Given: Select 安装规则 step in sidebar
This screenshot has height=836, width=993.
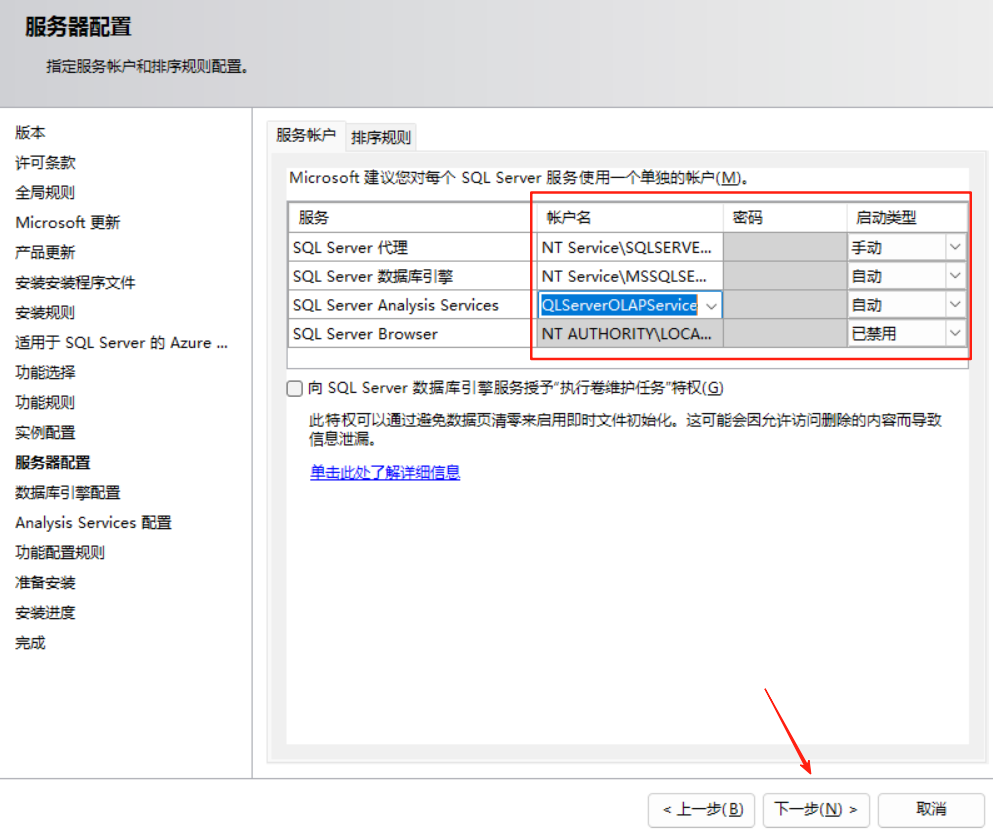Looking at the screenshot, I should coord(45,313).
